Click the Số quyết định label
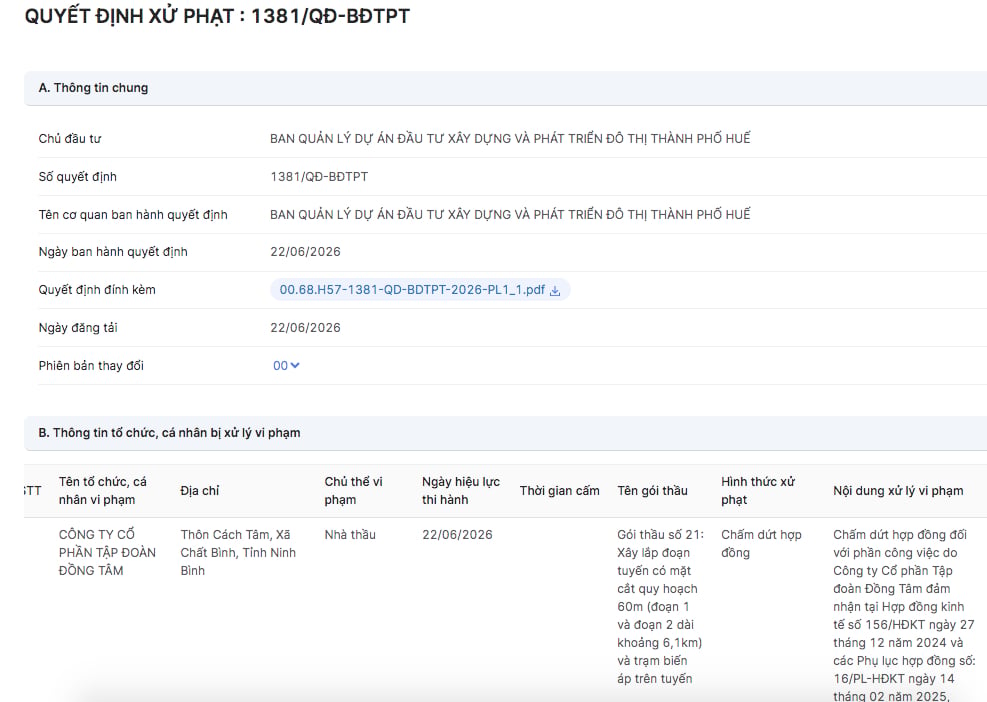987x702 pixels. tap(77, 176)
